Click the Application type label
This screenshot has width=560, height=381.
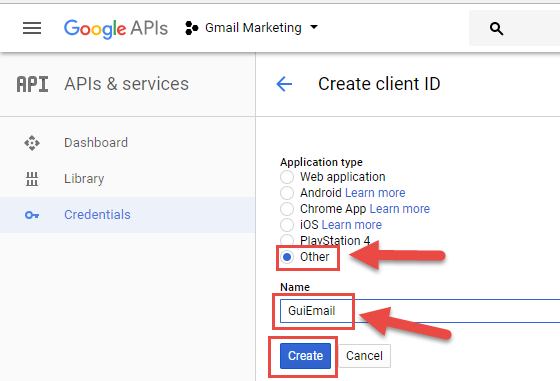pos(321,162)
